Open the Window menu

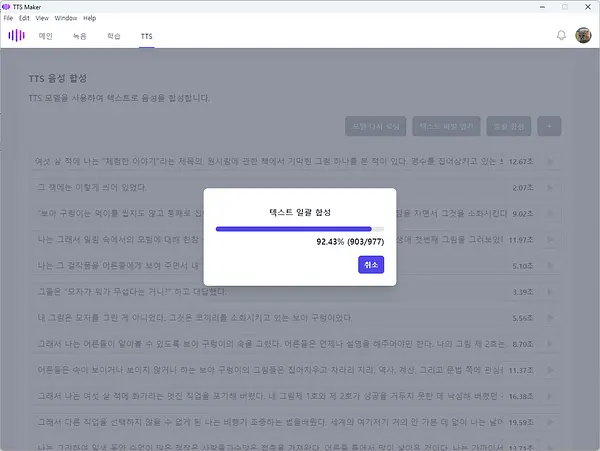click(66, 18)
